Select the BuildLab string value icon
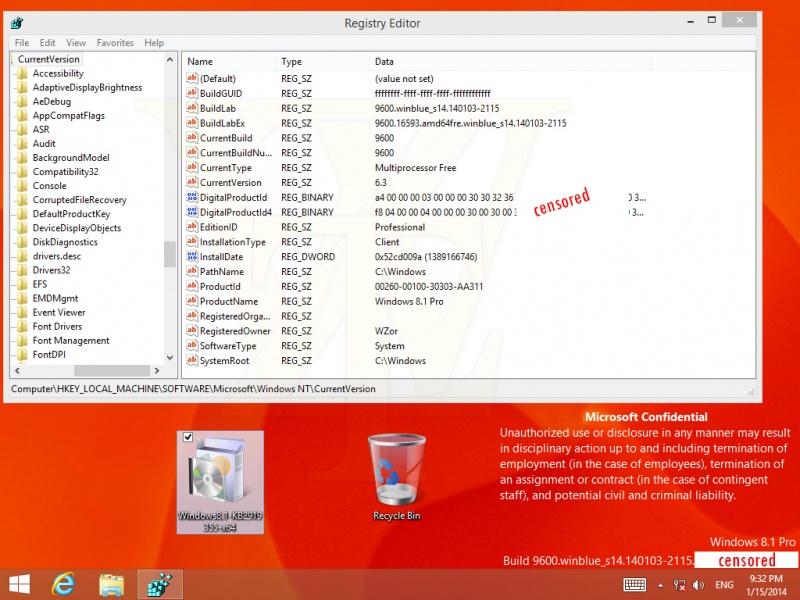 192,108
